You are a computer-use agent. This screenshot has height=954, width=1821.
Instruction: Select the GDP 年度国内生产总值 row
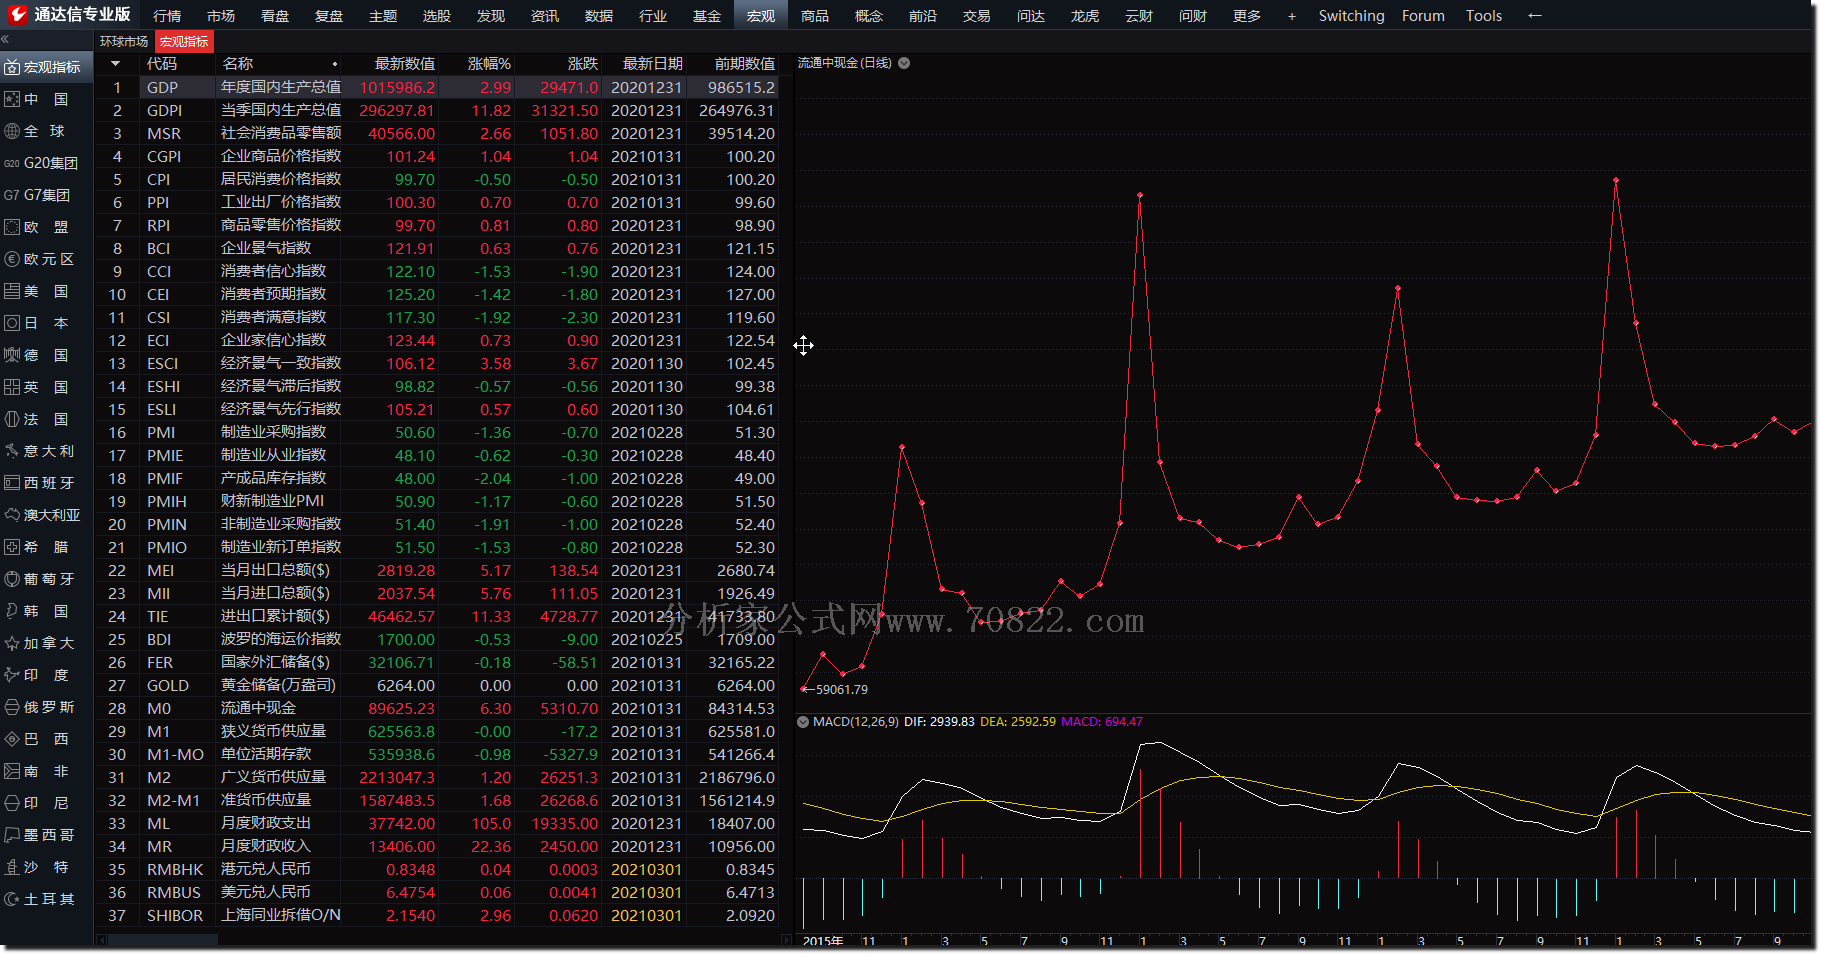tap(436, 87)
